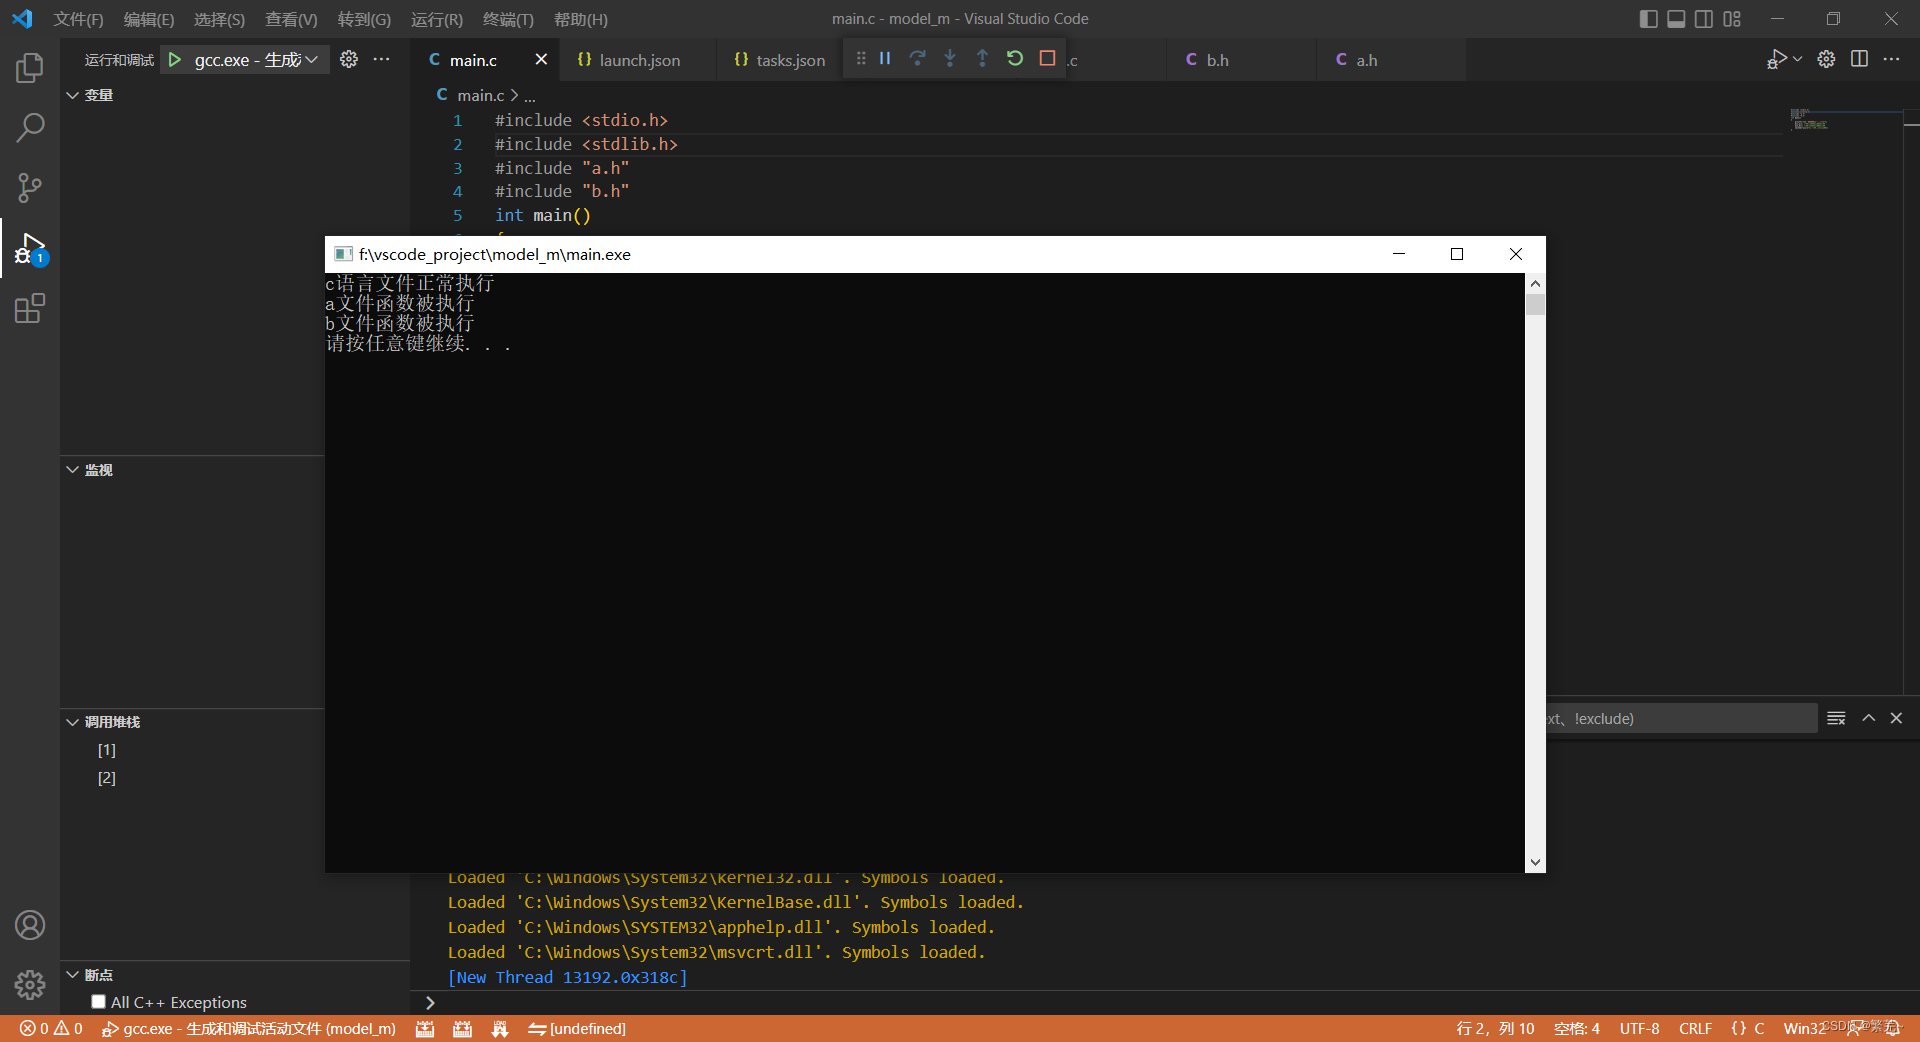
Task: Open the 运行(R) menu
Action: [437, 19]
